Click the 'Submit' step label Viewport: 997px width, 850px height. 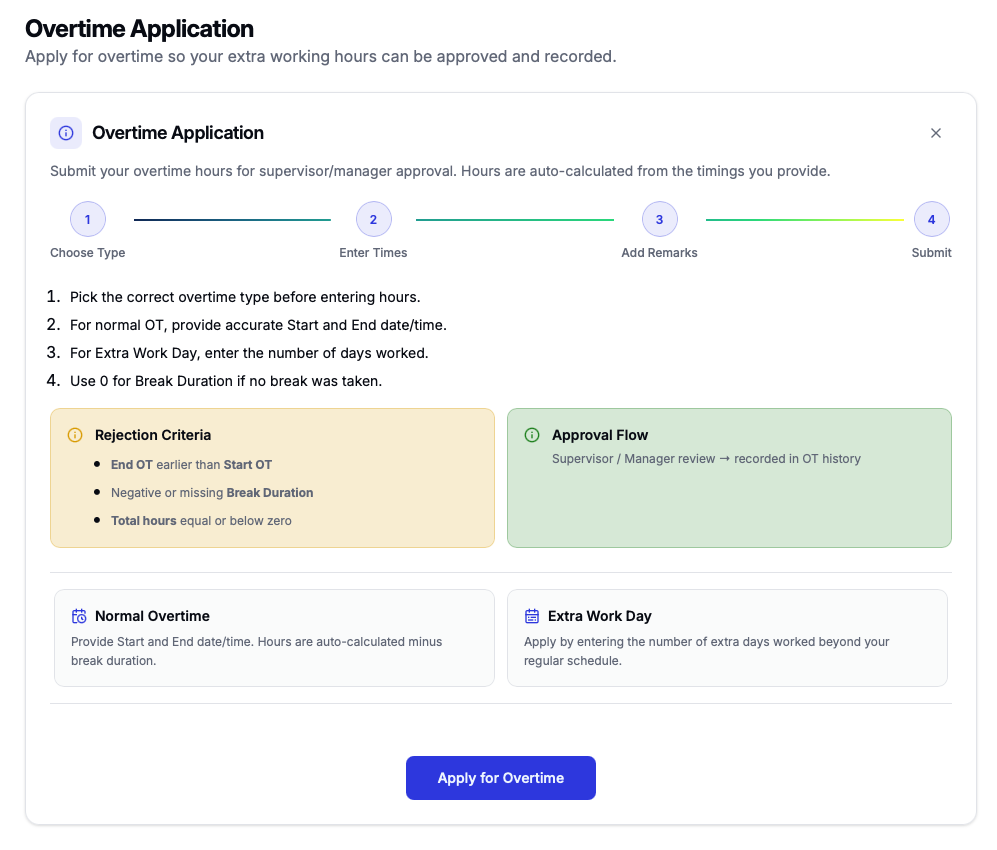(x=932, y=252)
